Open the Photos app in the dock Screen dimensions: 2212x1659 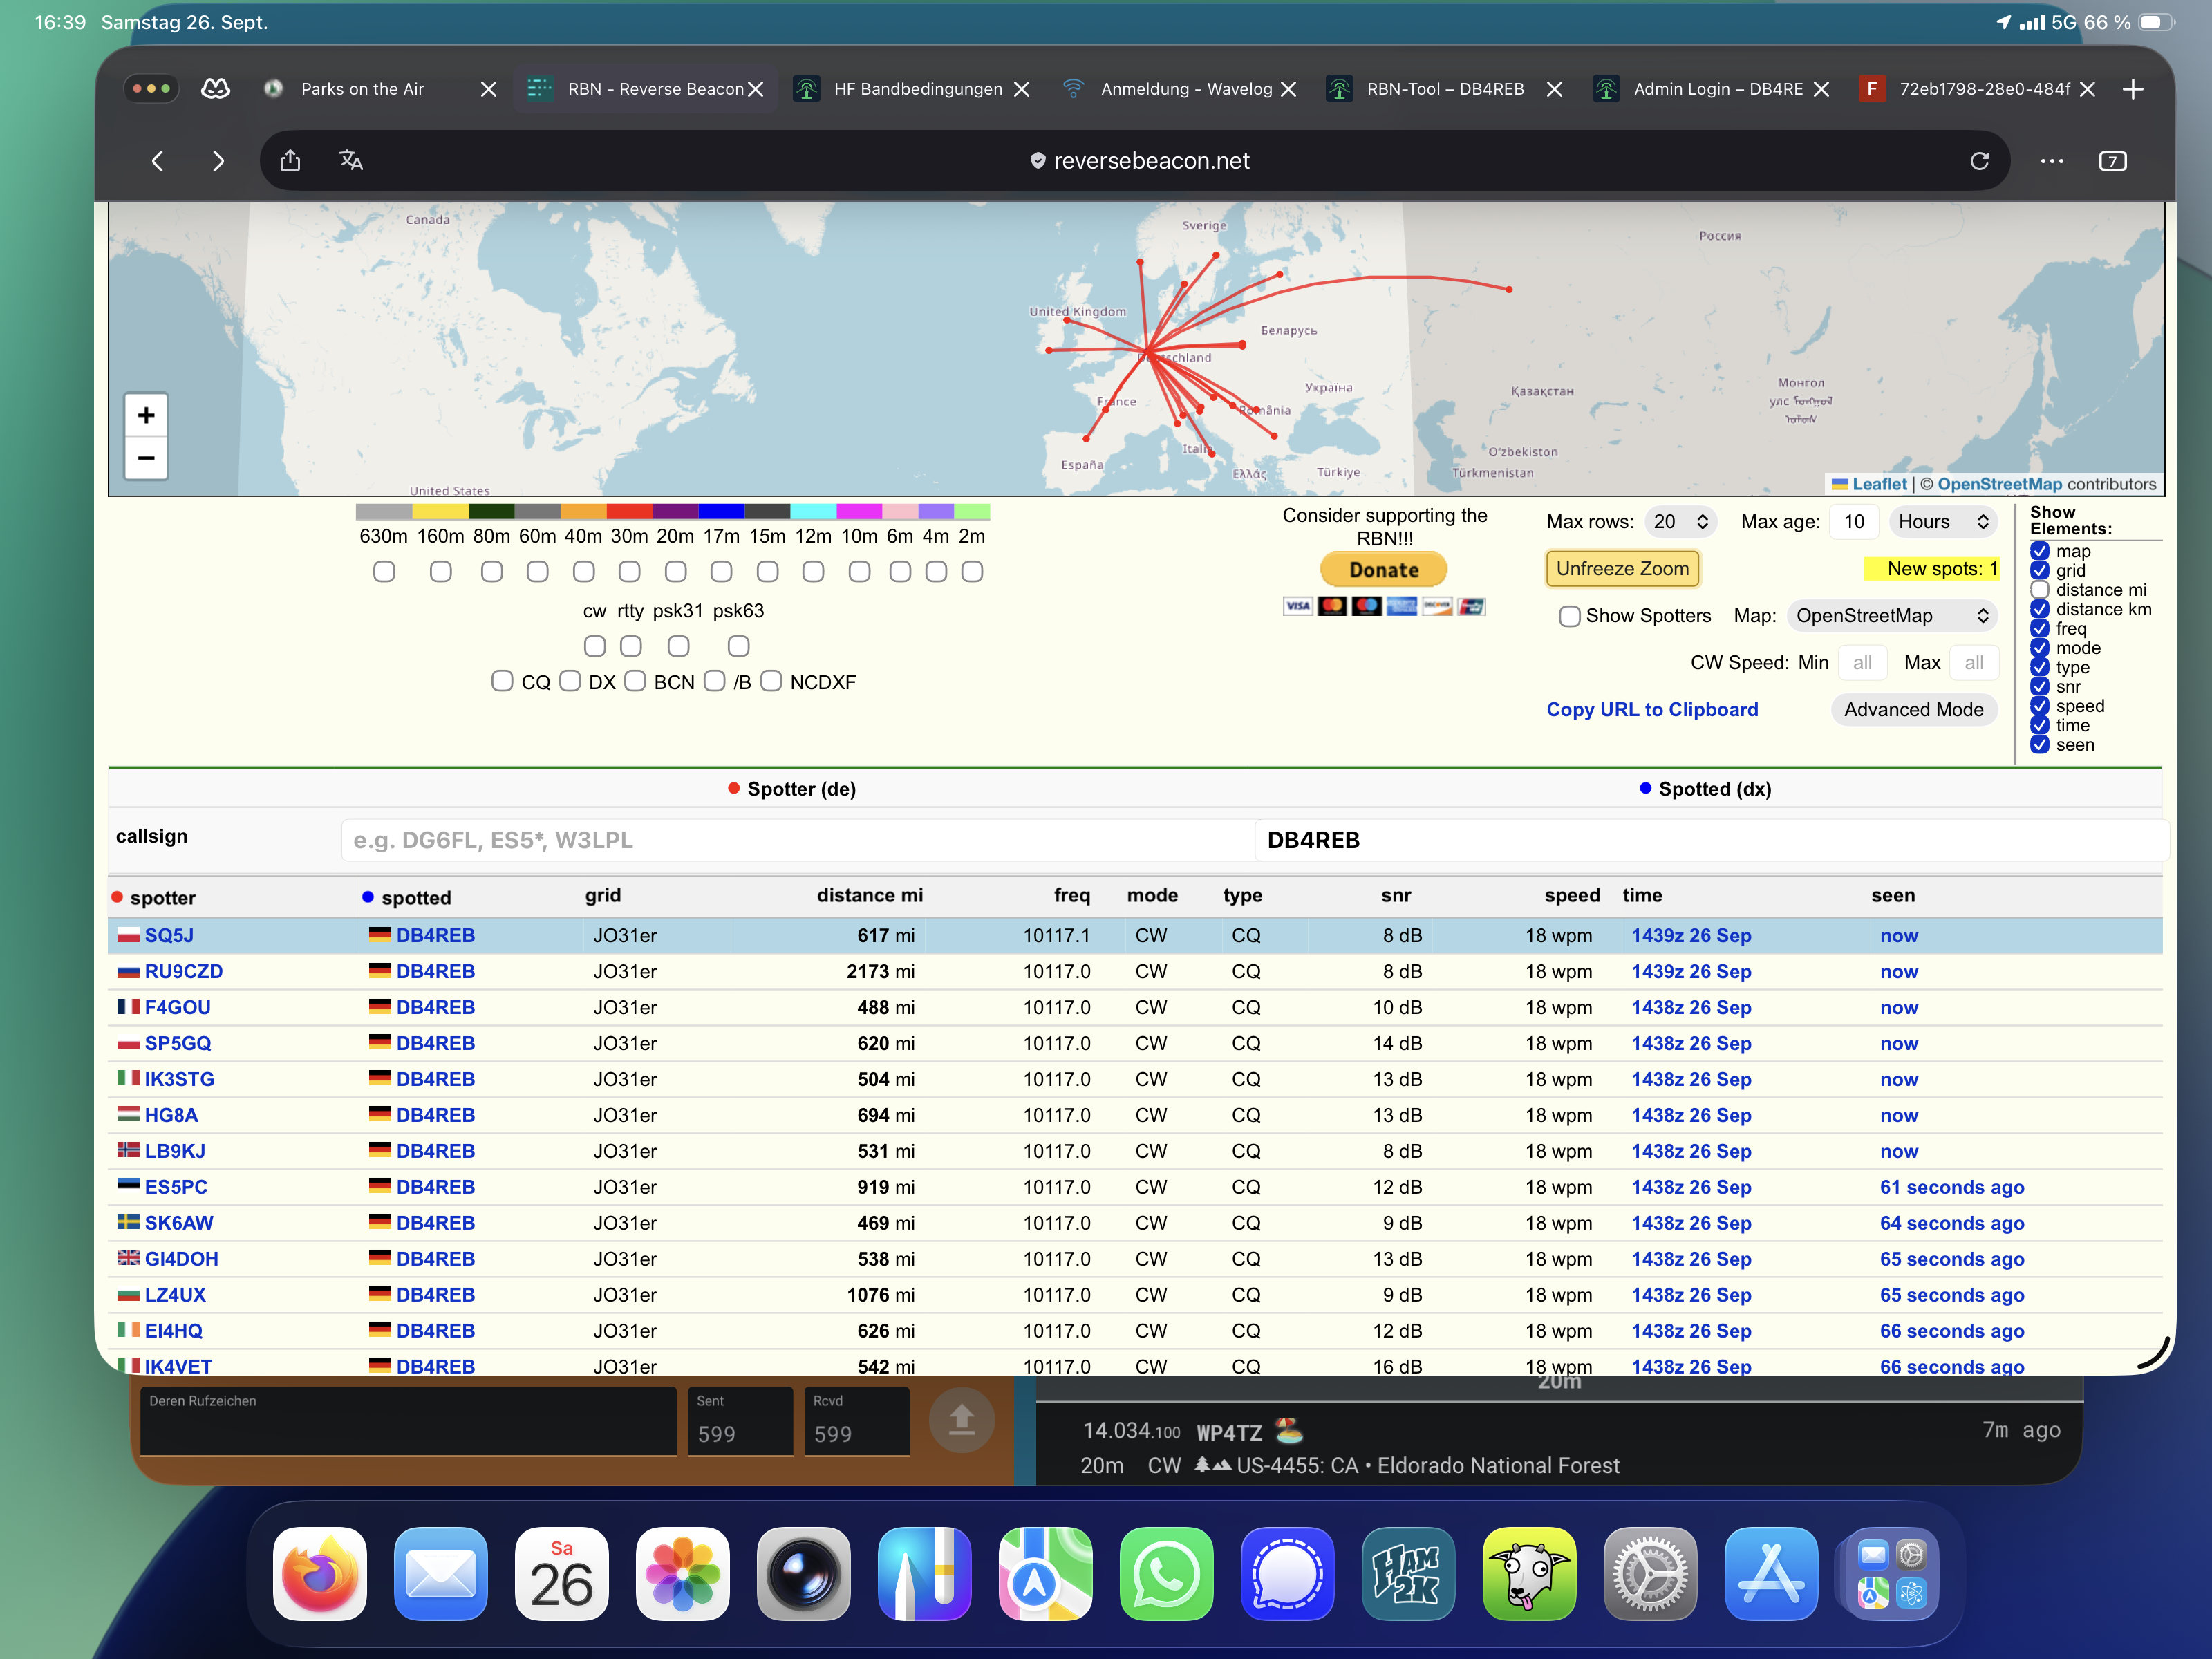(x=683, y=1573)
